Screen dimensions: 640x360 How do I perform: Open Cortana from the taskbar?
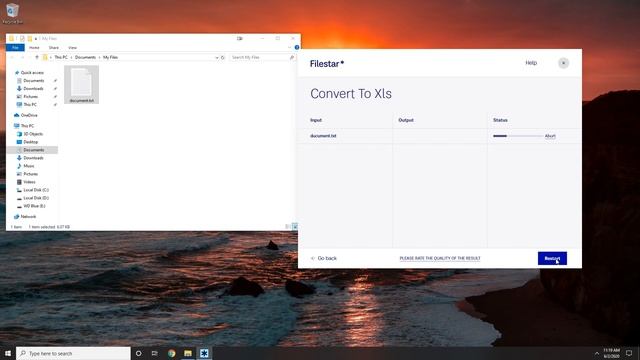[138, 353]
